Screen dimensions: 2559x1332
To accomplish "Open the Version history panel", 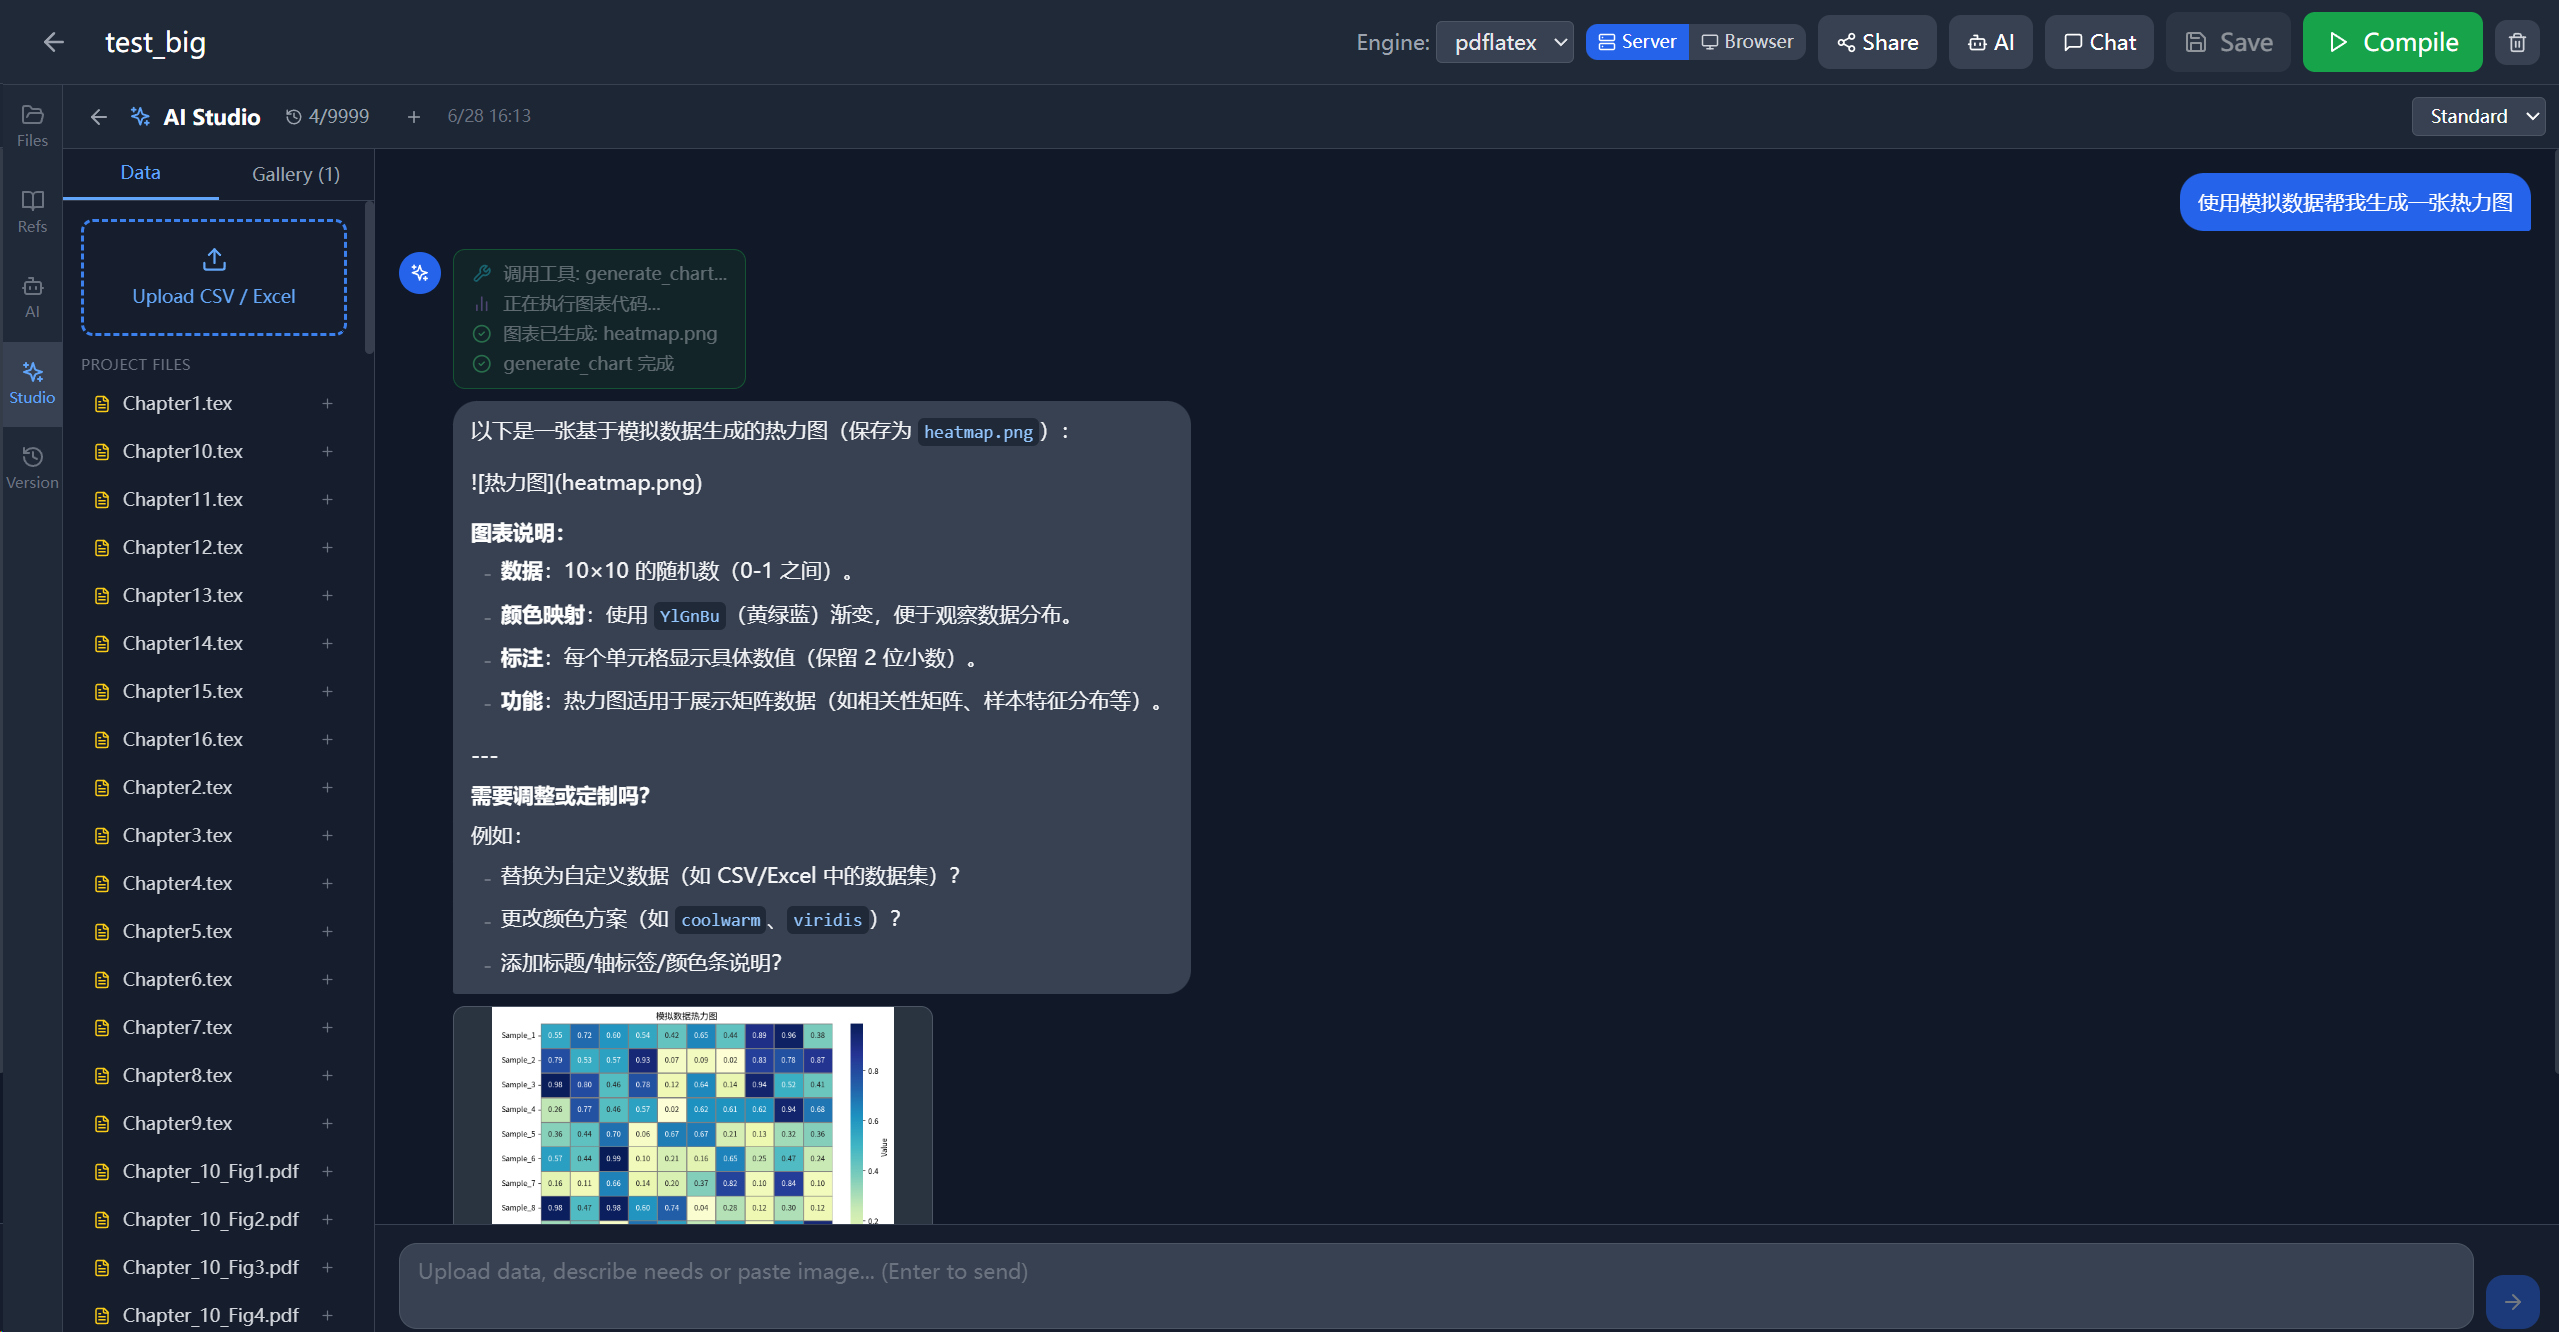I will [32, 468].
